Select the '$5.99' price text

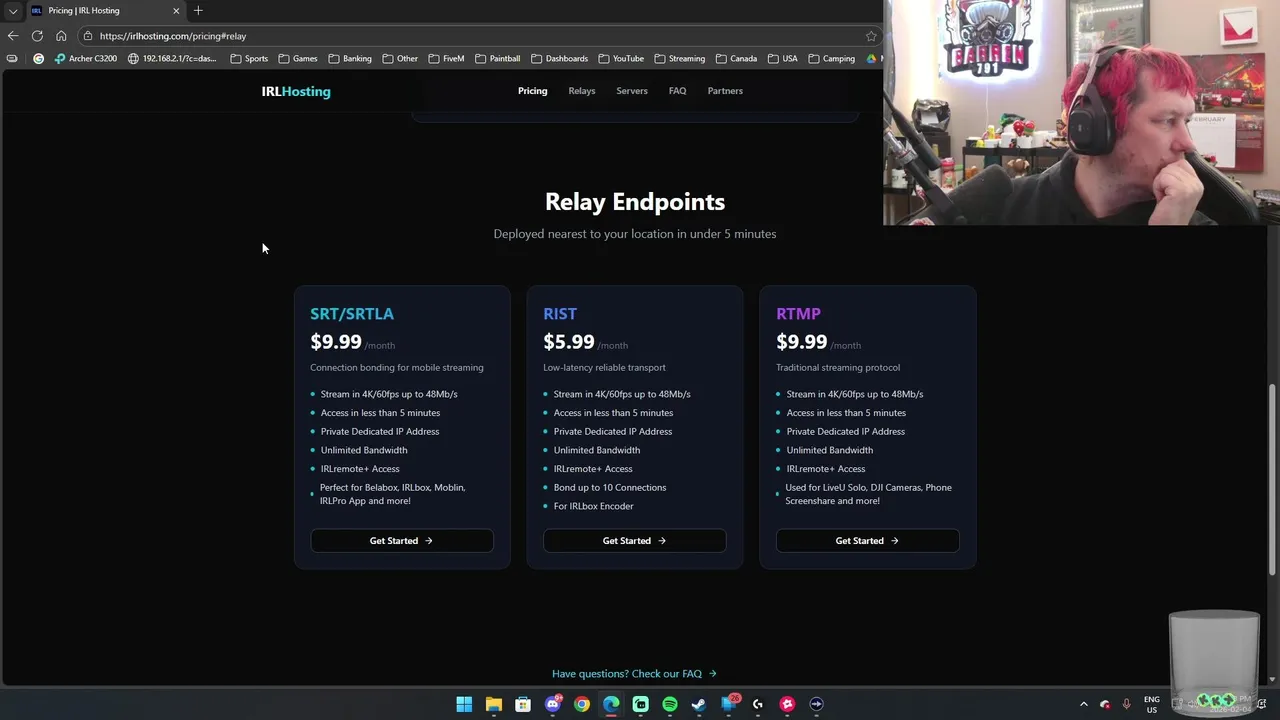(x=569, y=342)
